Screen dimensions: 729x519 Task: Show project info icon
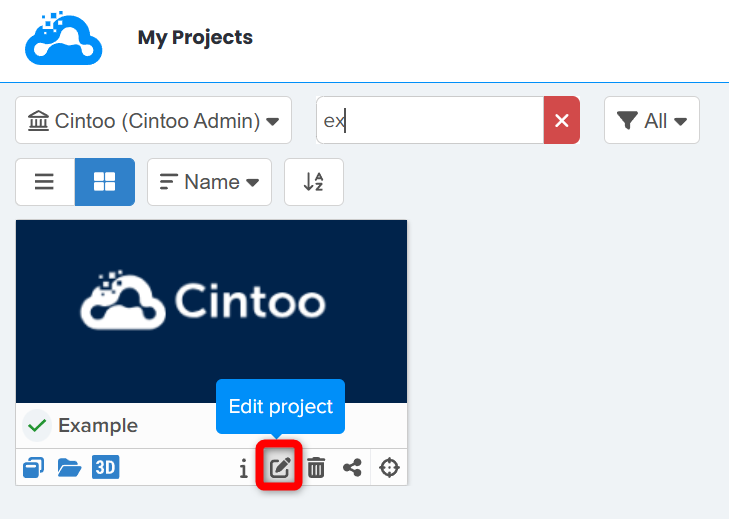pyautogui.click(x=244, y=468)
